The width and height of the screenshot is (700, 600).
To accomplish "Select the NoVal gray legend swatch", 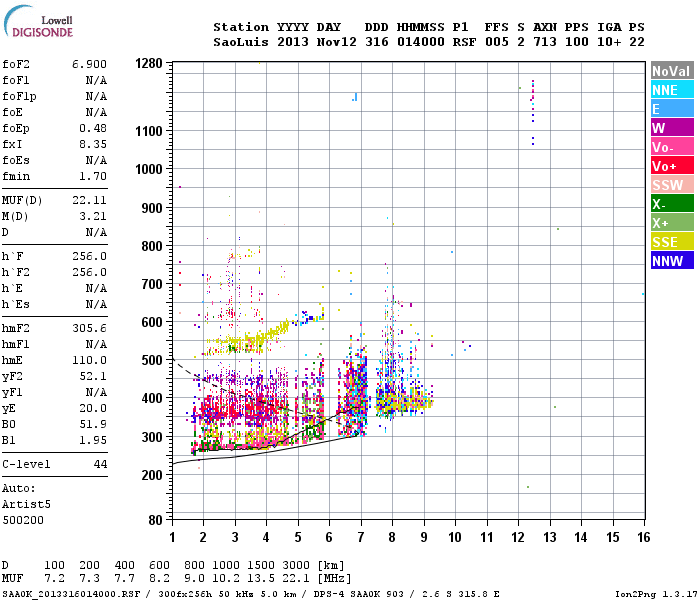I will tap(672, 71).
